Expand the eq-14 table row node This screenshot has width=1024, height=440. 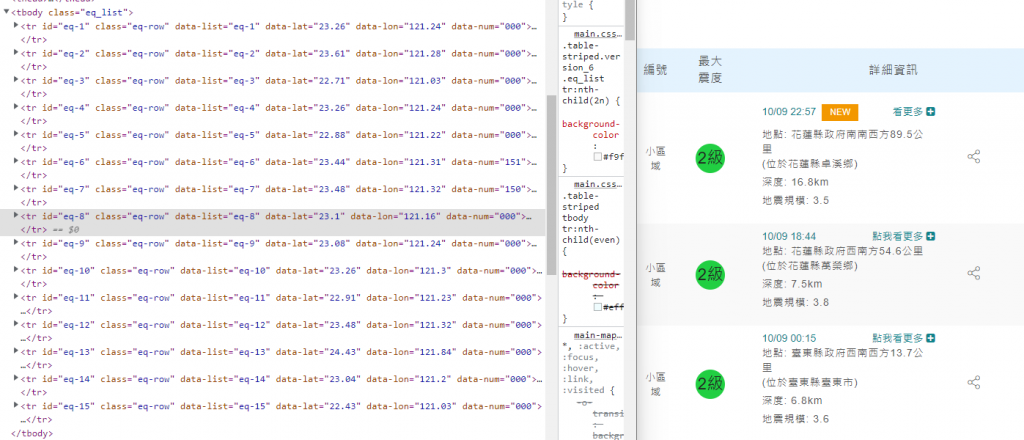[16, 379]
